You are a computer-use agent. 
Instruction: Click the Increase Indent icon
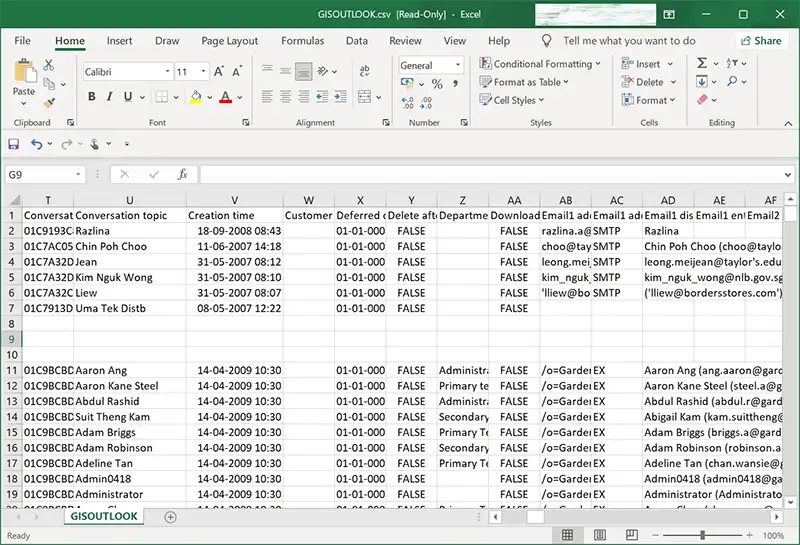pos(340,96)
